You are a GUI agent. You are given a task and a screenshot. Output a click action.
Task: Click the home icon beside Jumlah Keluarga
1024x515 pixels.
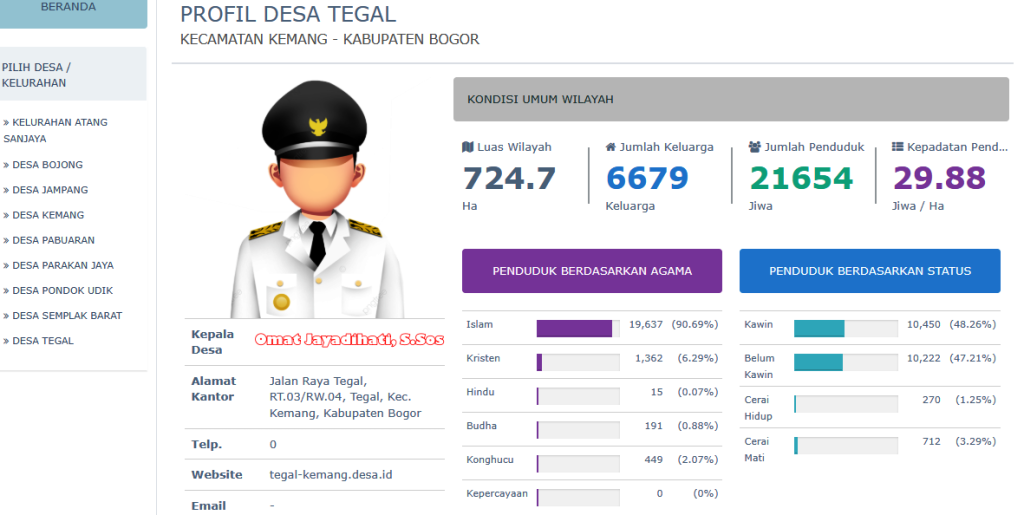(x=610, y=147)
